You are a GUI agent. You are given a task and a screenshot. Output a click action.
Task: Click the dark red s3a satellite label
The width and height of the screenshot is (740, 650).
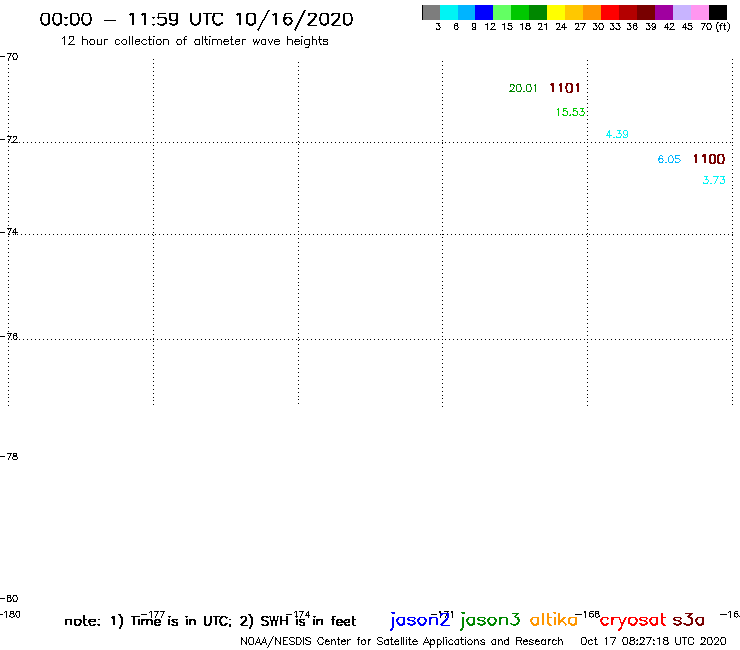(689, 620)
